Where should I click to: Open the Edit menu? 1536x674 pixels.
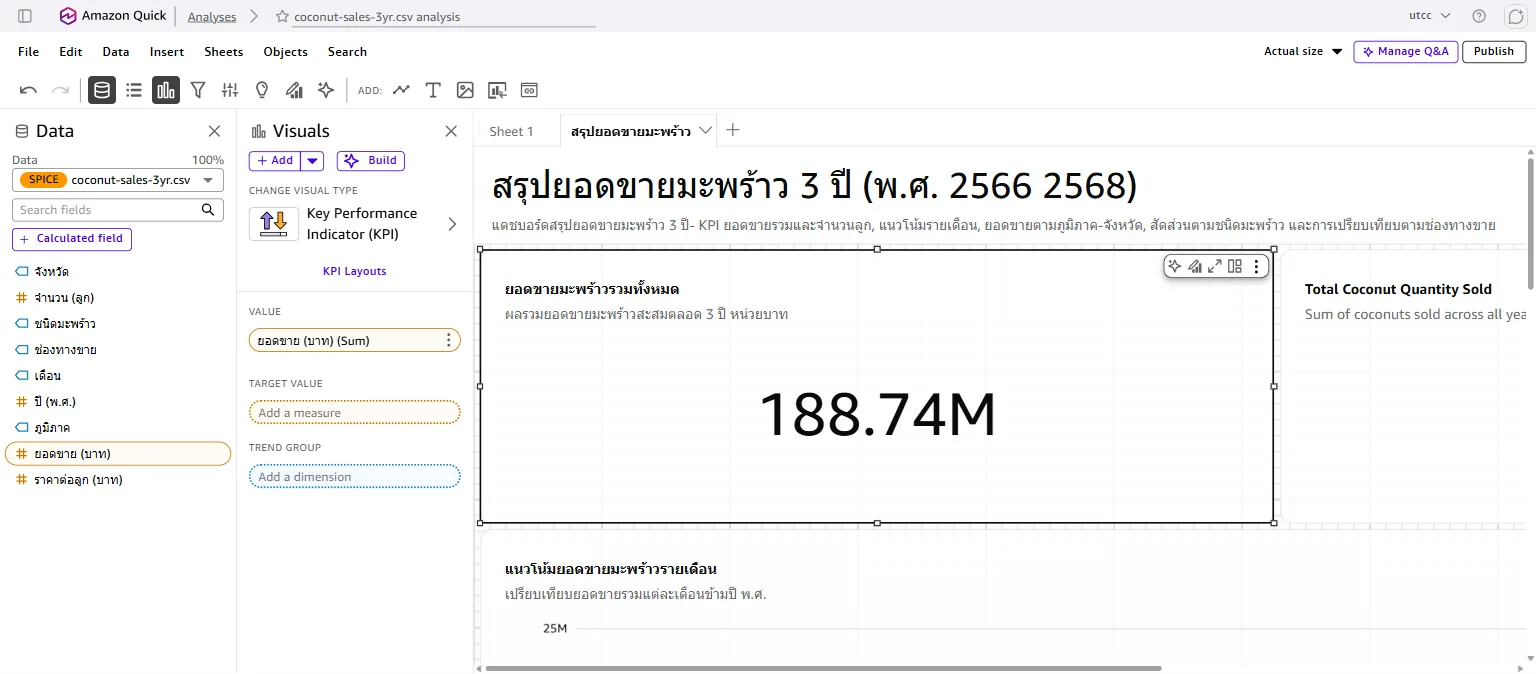(71, 52)
